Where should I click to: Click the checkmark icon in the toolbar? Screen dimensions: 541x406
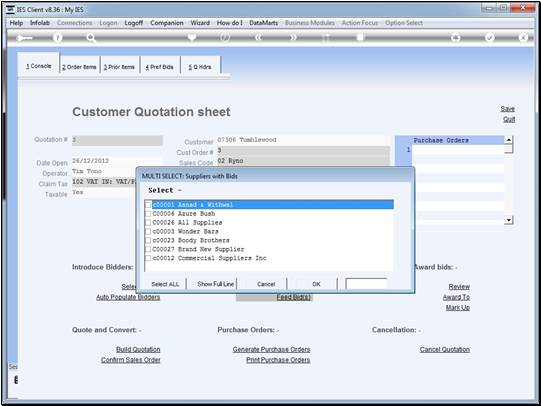pyautogui.click(x=490, y=37)
